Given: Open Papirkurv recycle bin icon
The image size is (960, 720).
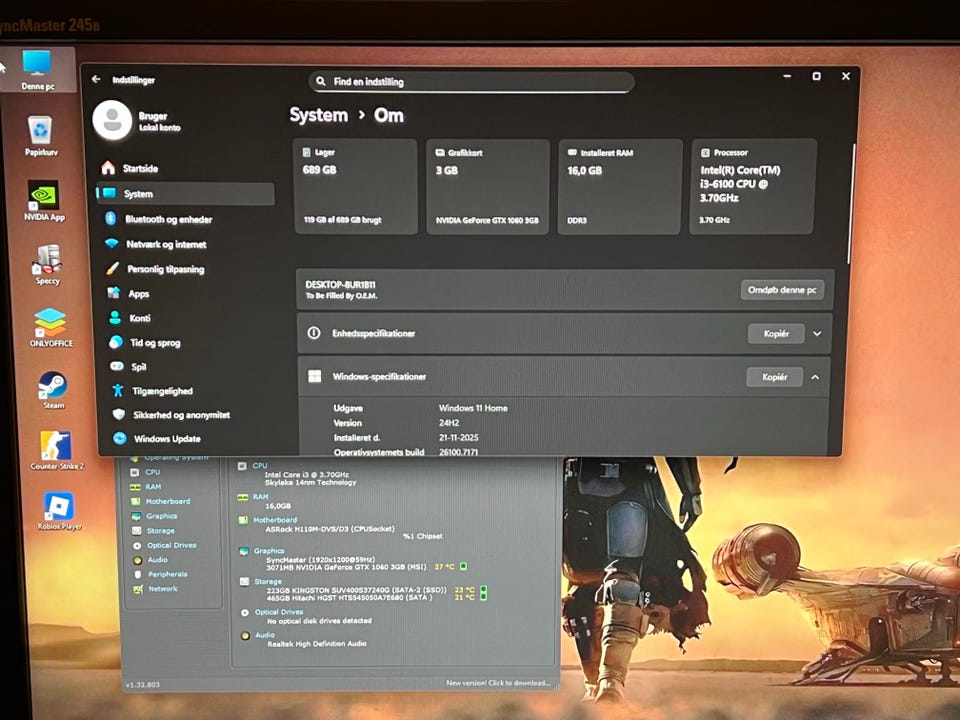Looking at the screenshot, I should click(40, 131).
